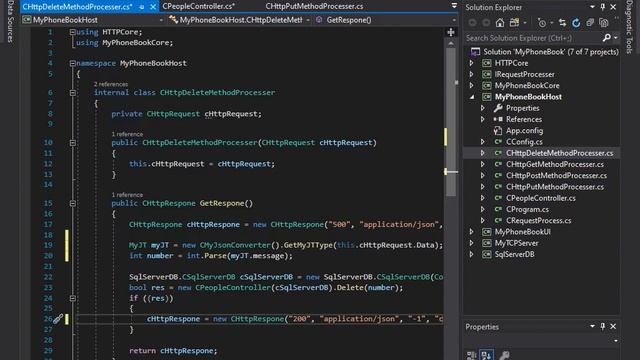Collapse the MyPhoneBookHost project node

coord(472,97)
